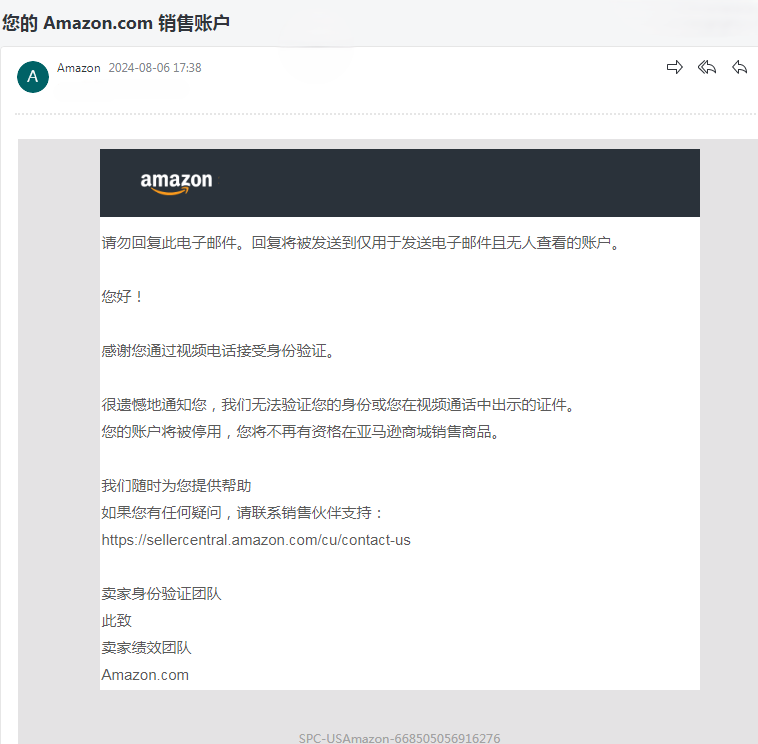Click the line 感谢您通过视频电话接受身份验证
This screenshot has height=744, width=758.
[x=218, y=350]
